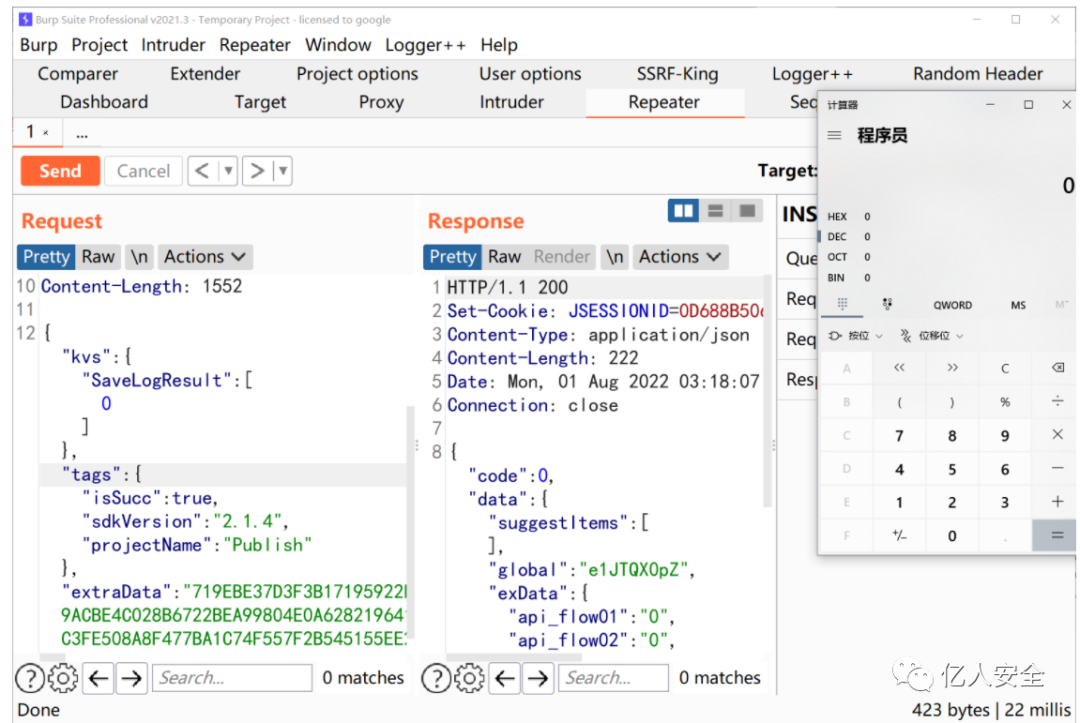
Task: Switch to top-bottom split layout icon
Action: pyautogui.click(x=716, y=211)
